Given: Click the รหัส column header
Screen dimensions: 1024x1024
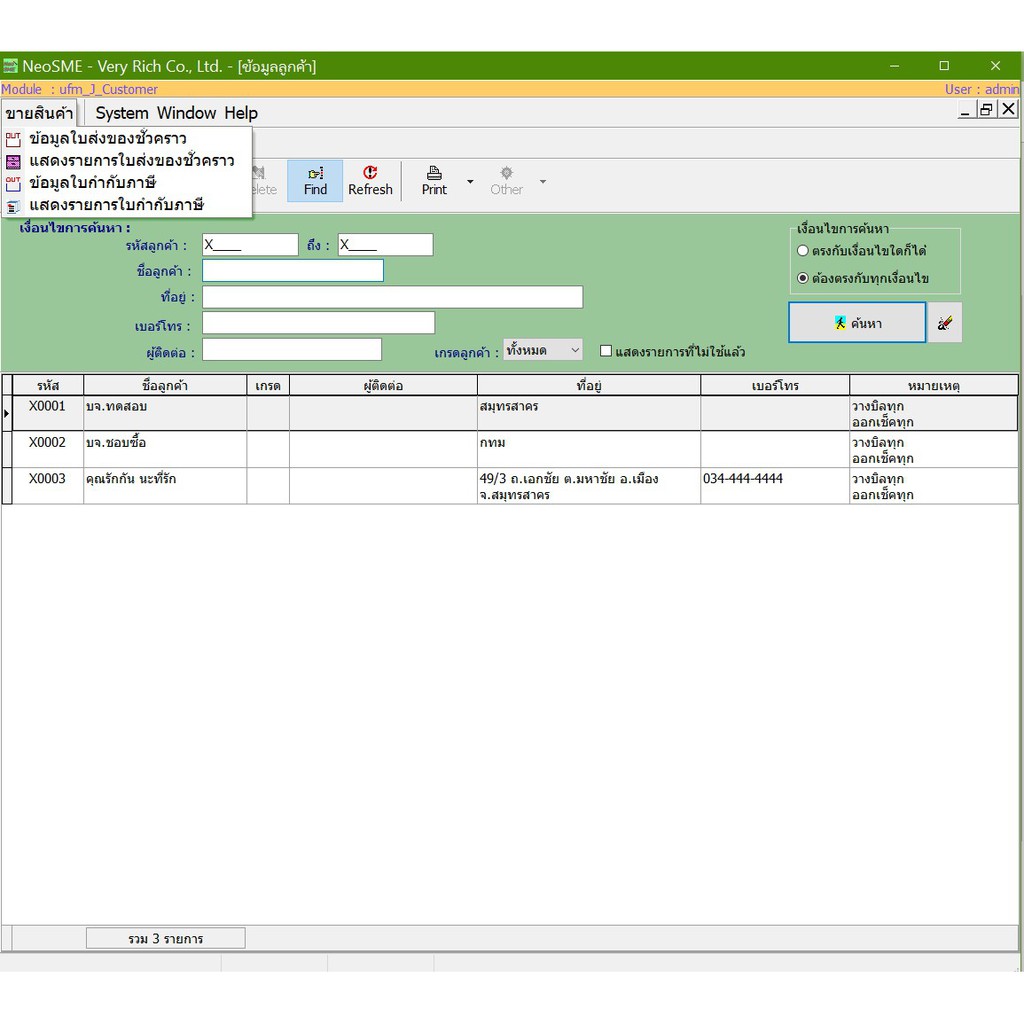Looking at the screenshot, I should point(48,385).
